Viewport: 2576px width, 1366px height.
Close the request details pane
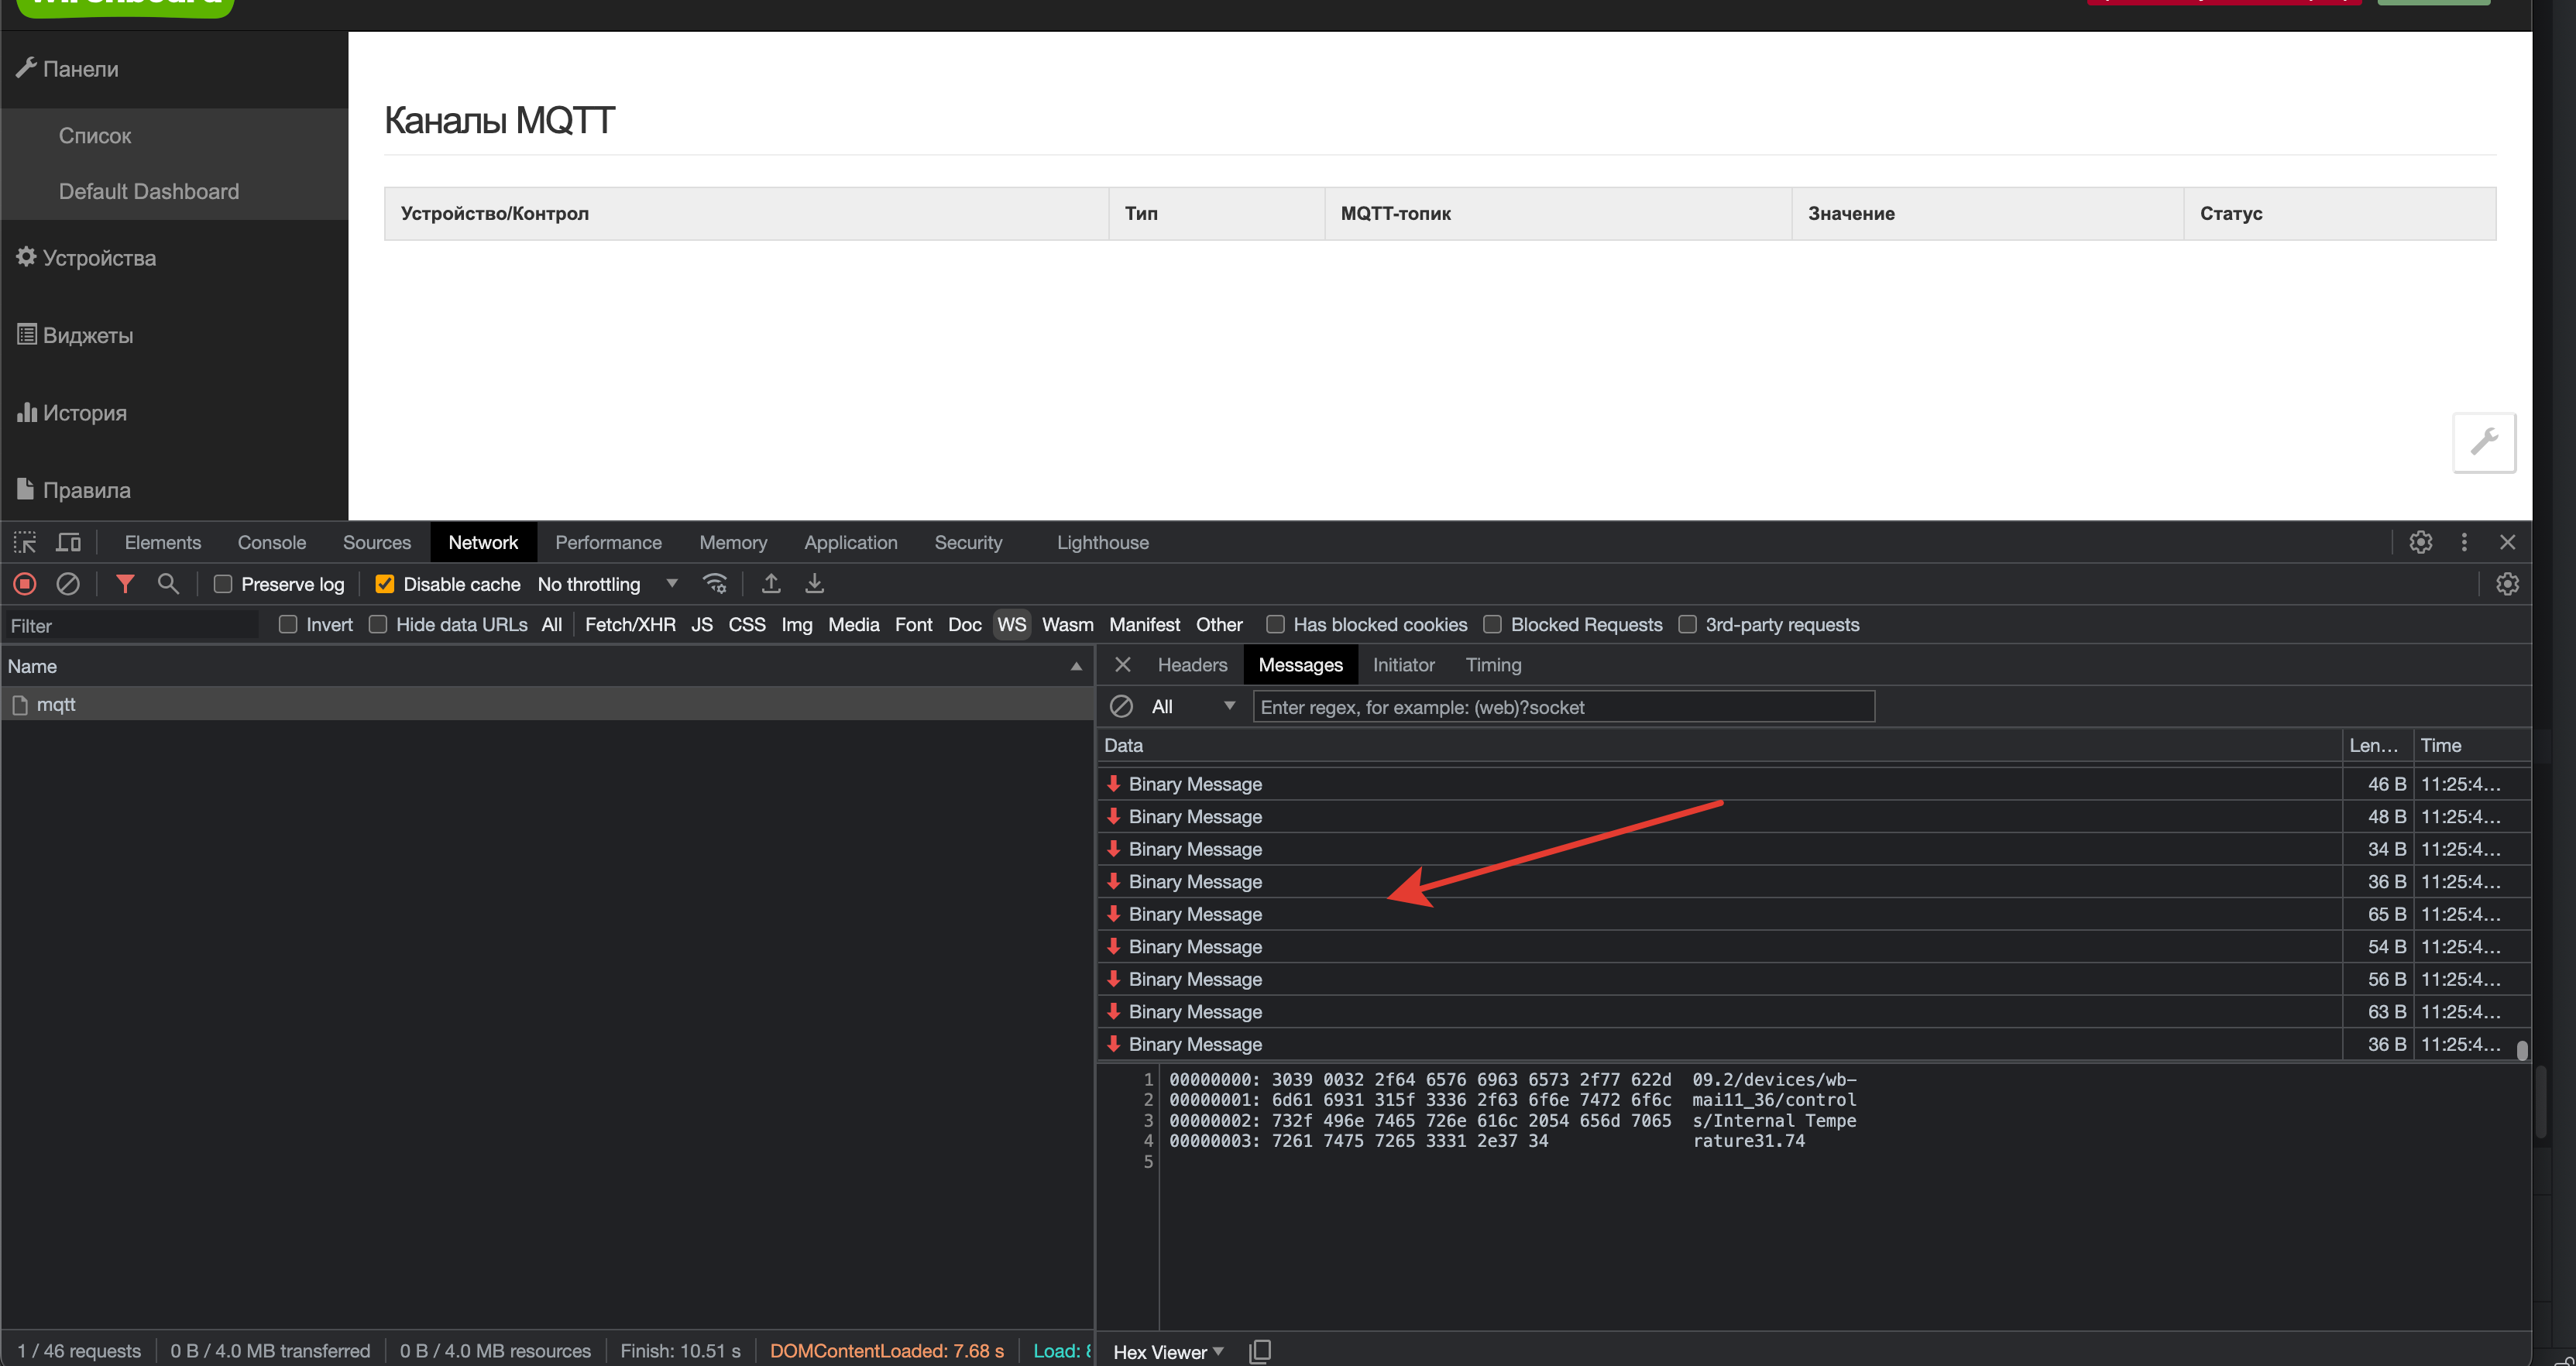click(1123, 665)
